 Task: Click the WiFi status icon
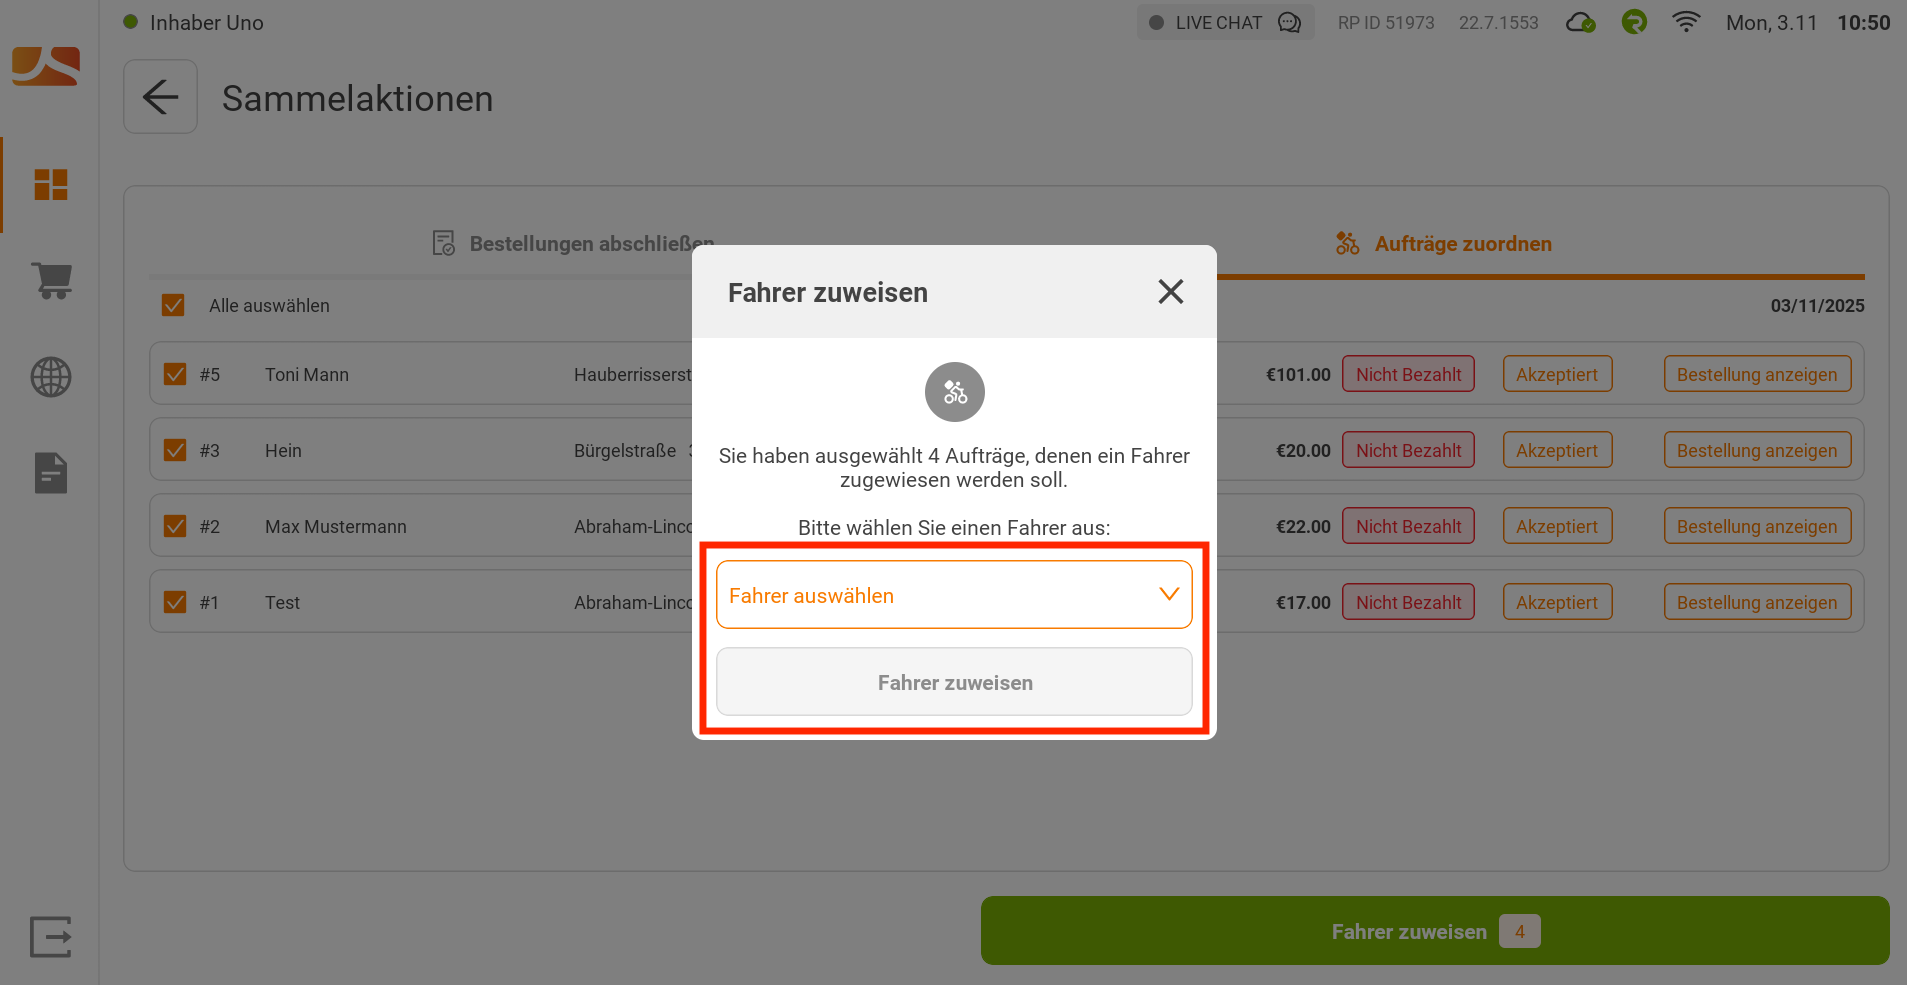coord(1685,22)
